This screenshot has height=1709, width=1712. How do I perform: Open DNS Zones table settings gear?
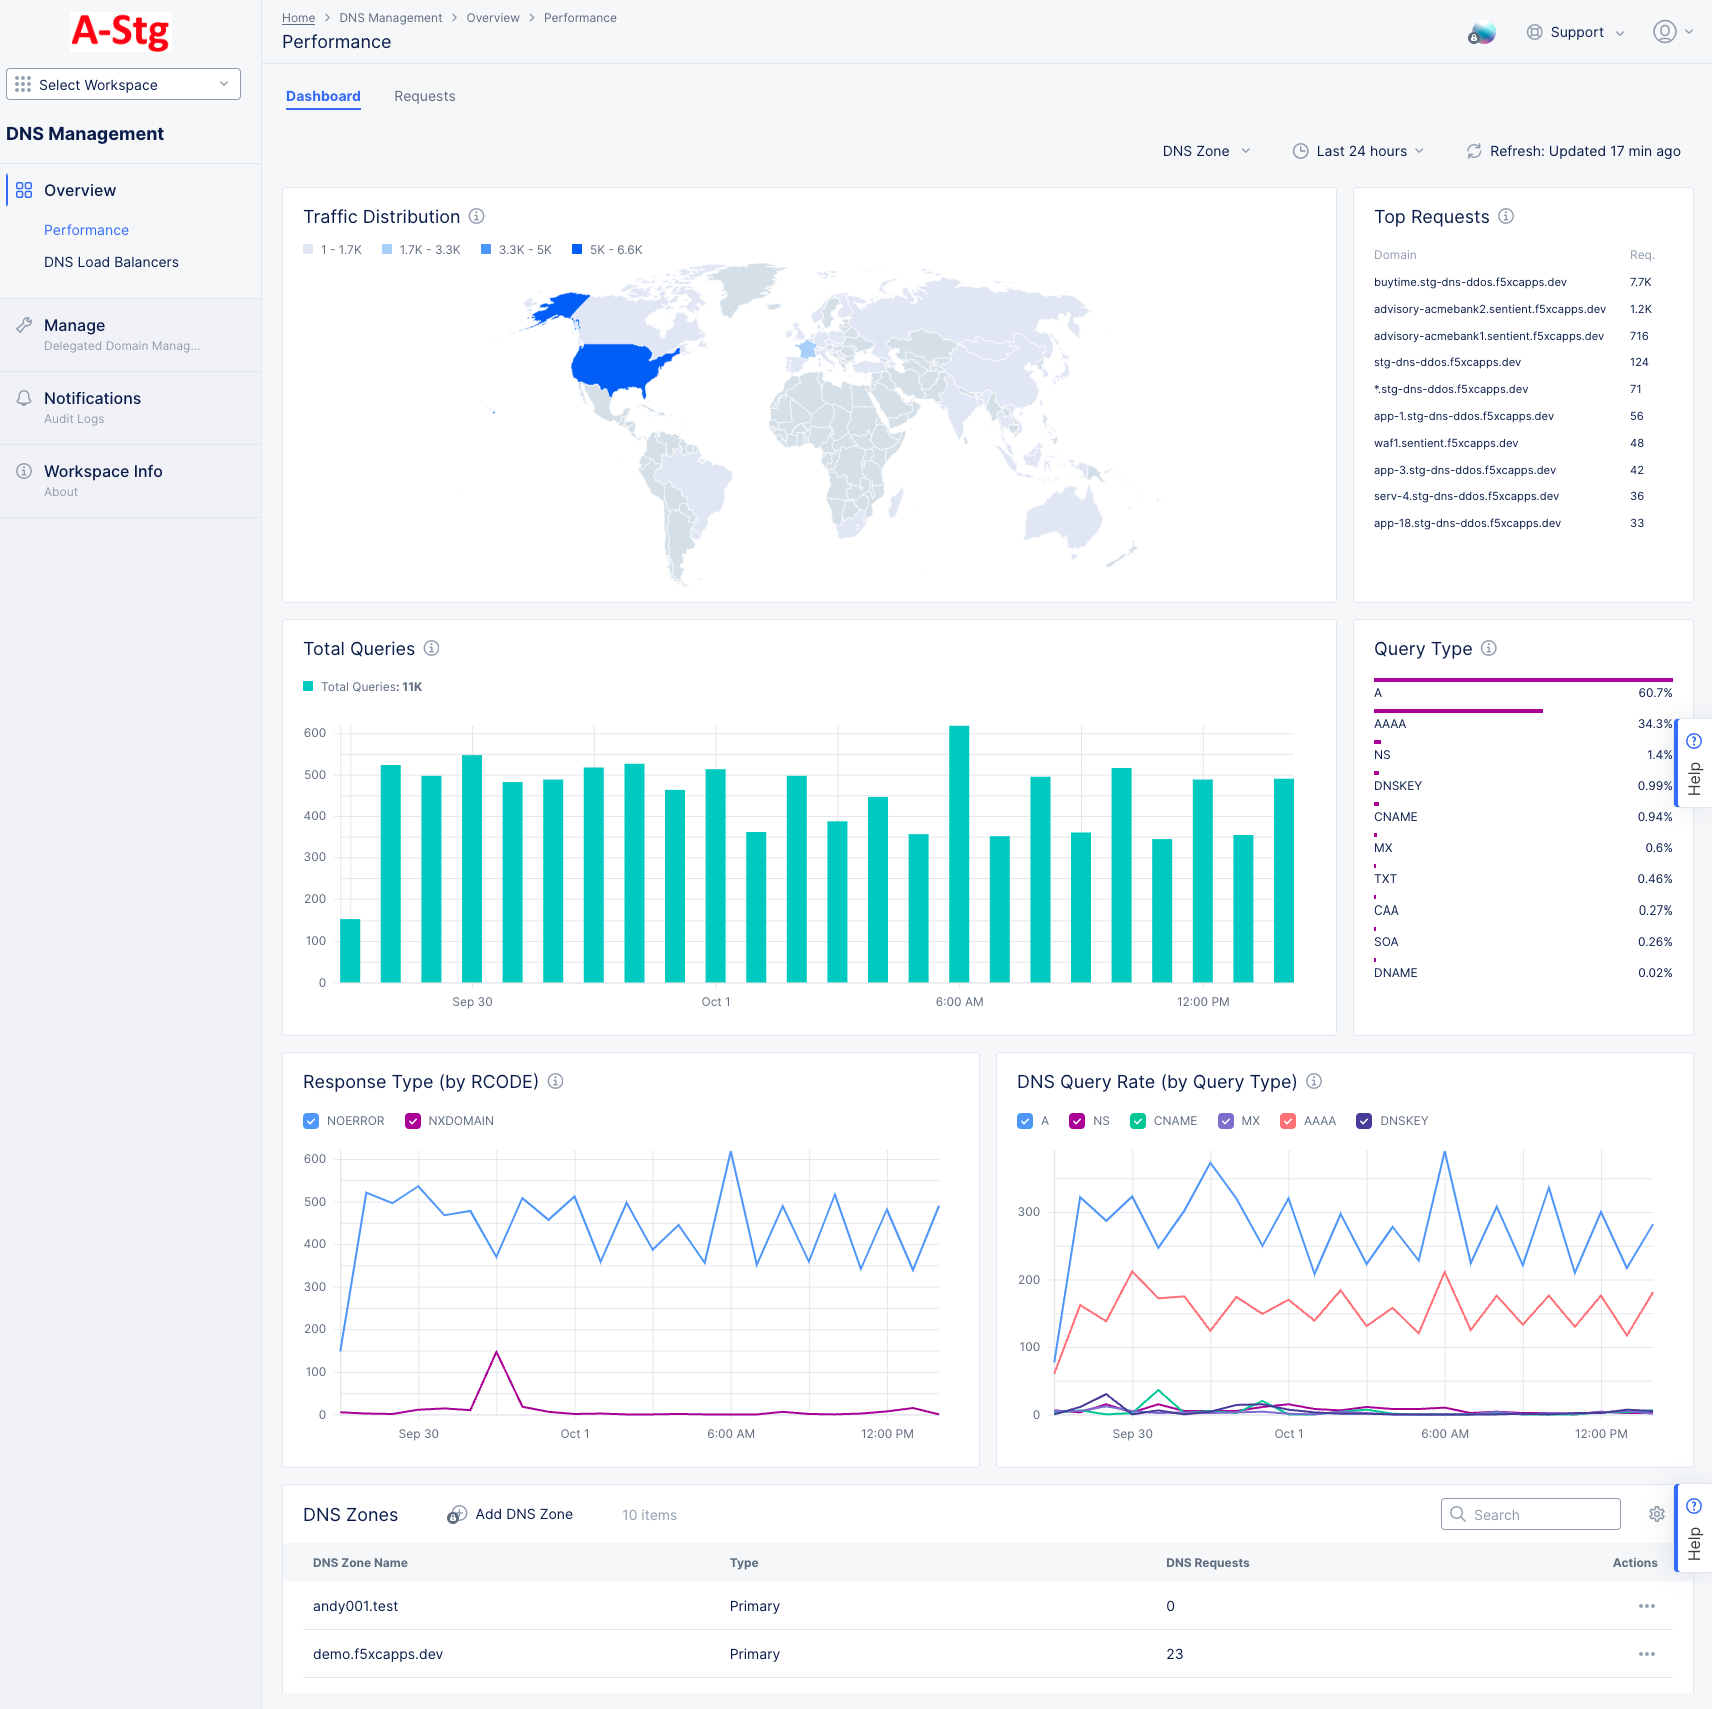pyautogui.click(x=1656, y=1514)
